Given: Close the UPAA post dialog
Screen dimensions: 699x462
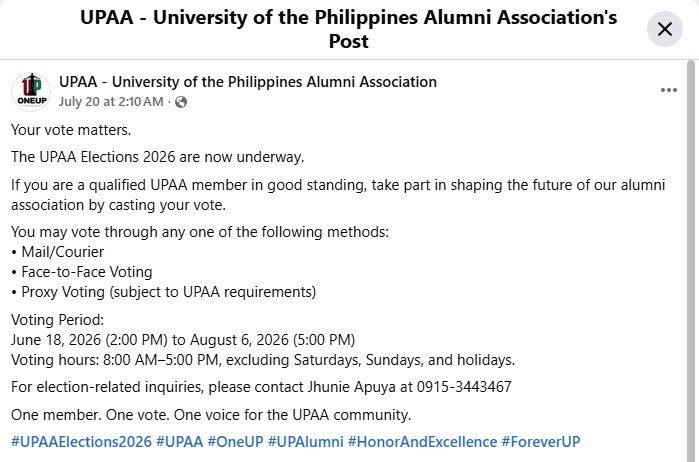Looking at the screenshot, I should point(665,29).
